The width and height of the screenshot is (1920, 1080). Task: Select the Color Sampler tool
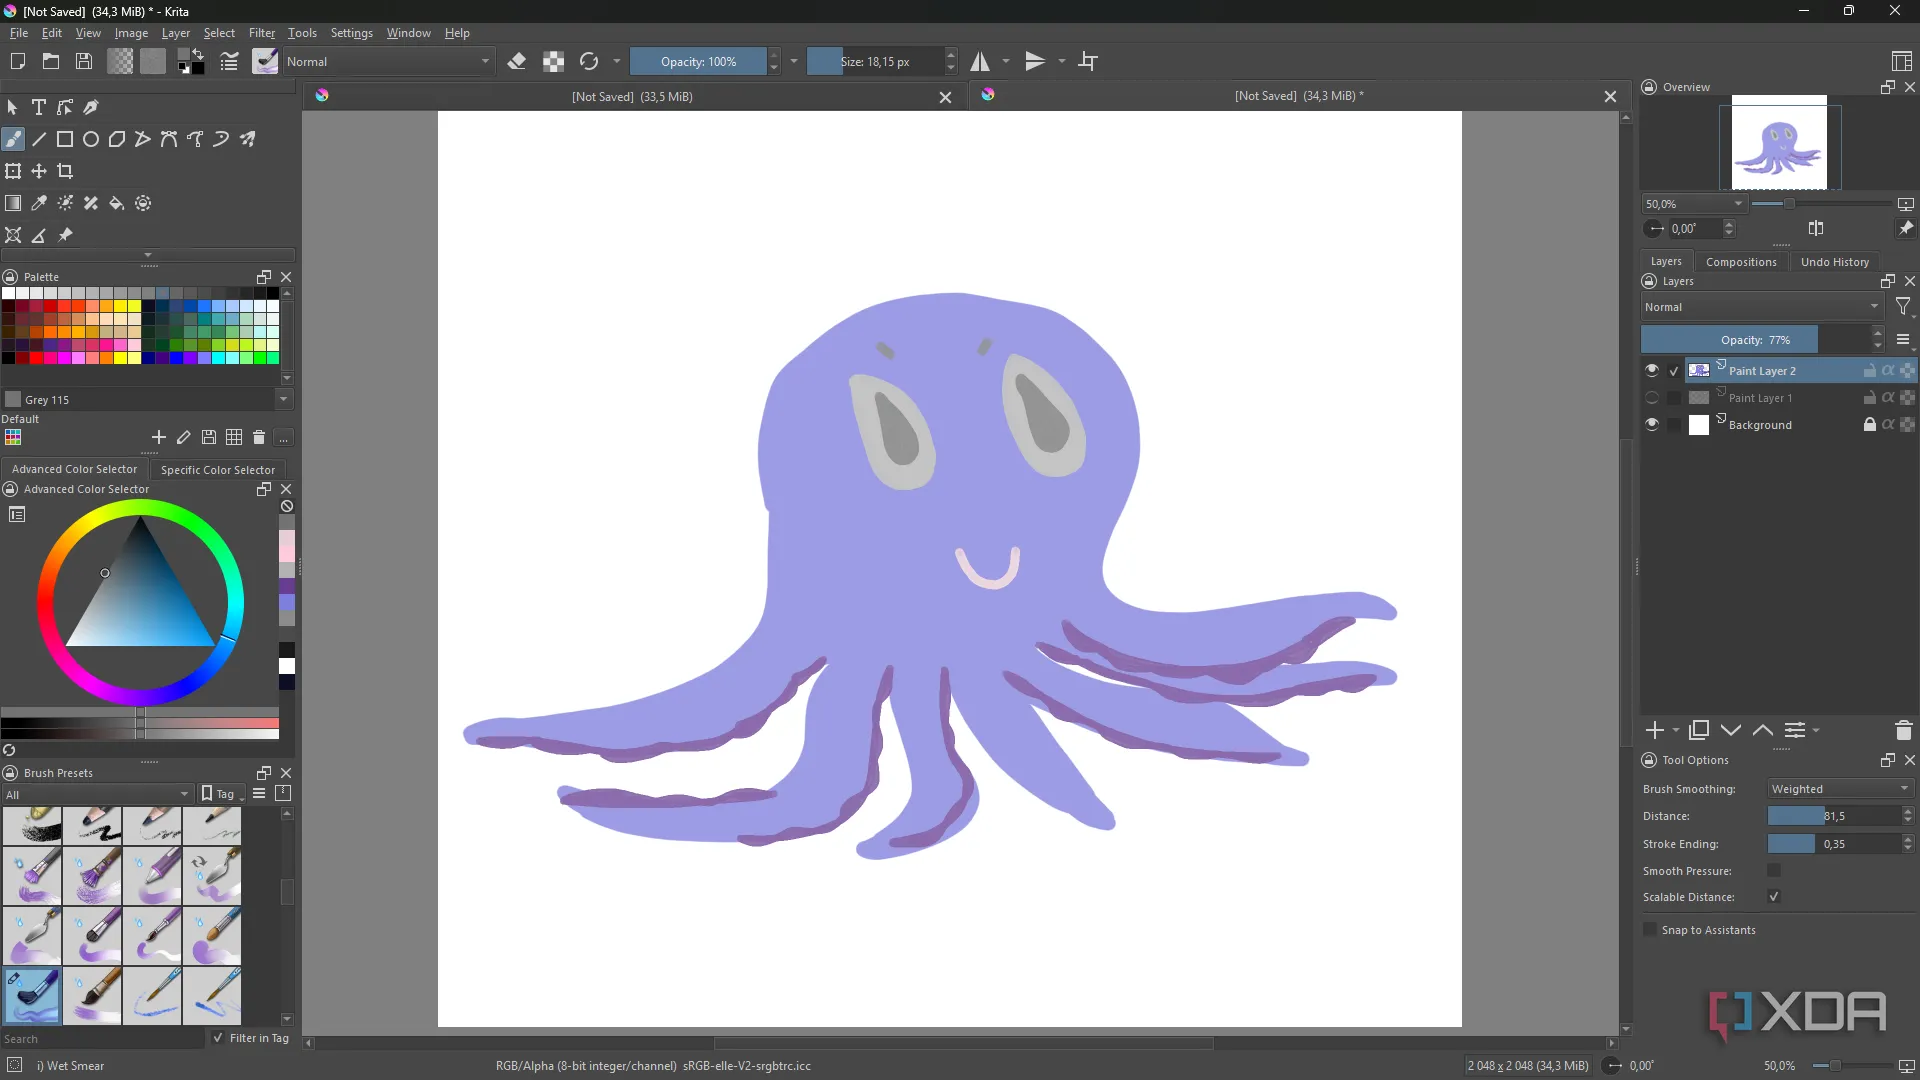point(38,203)
